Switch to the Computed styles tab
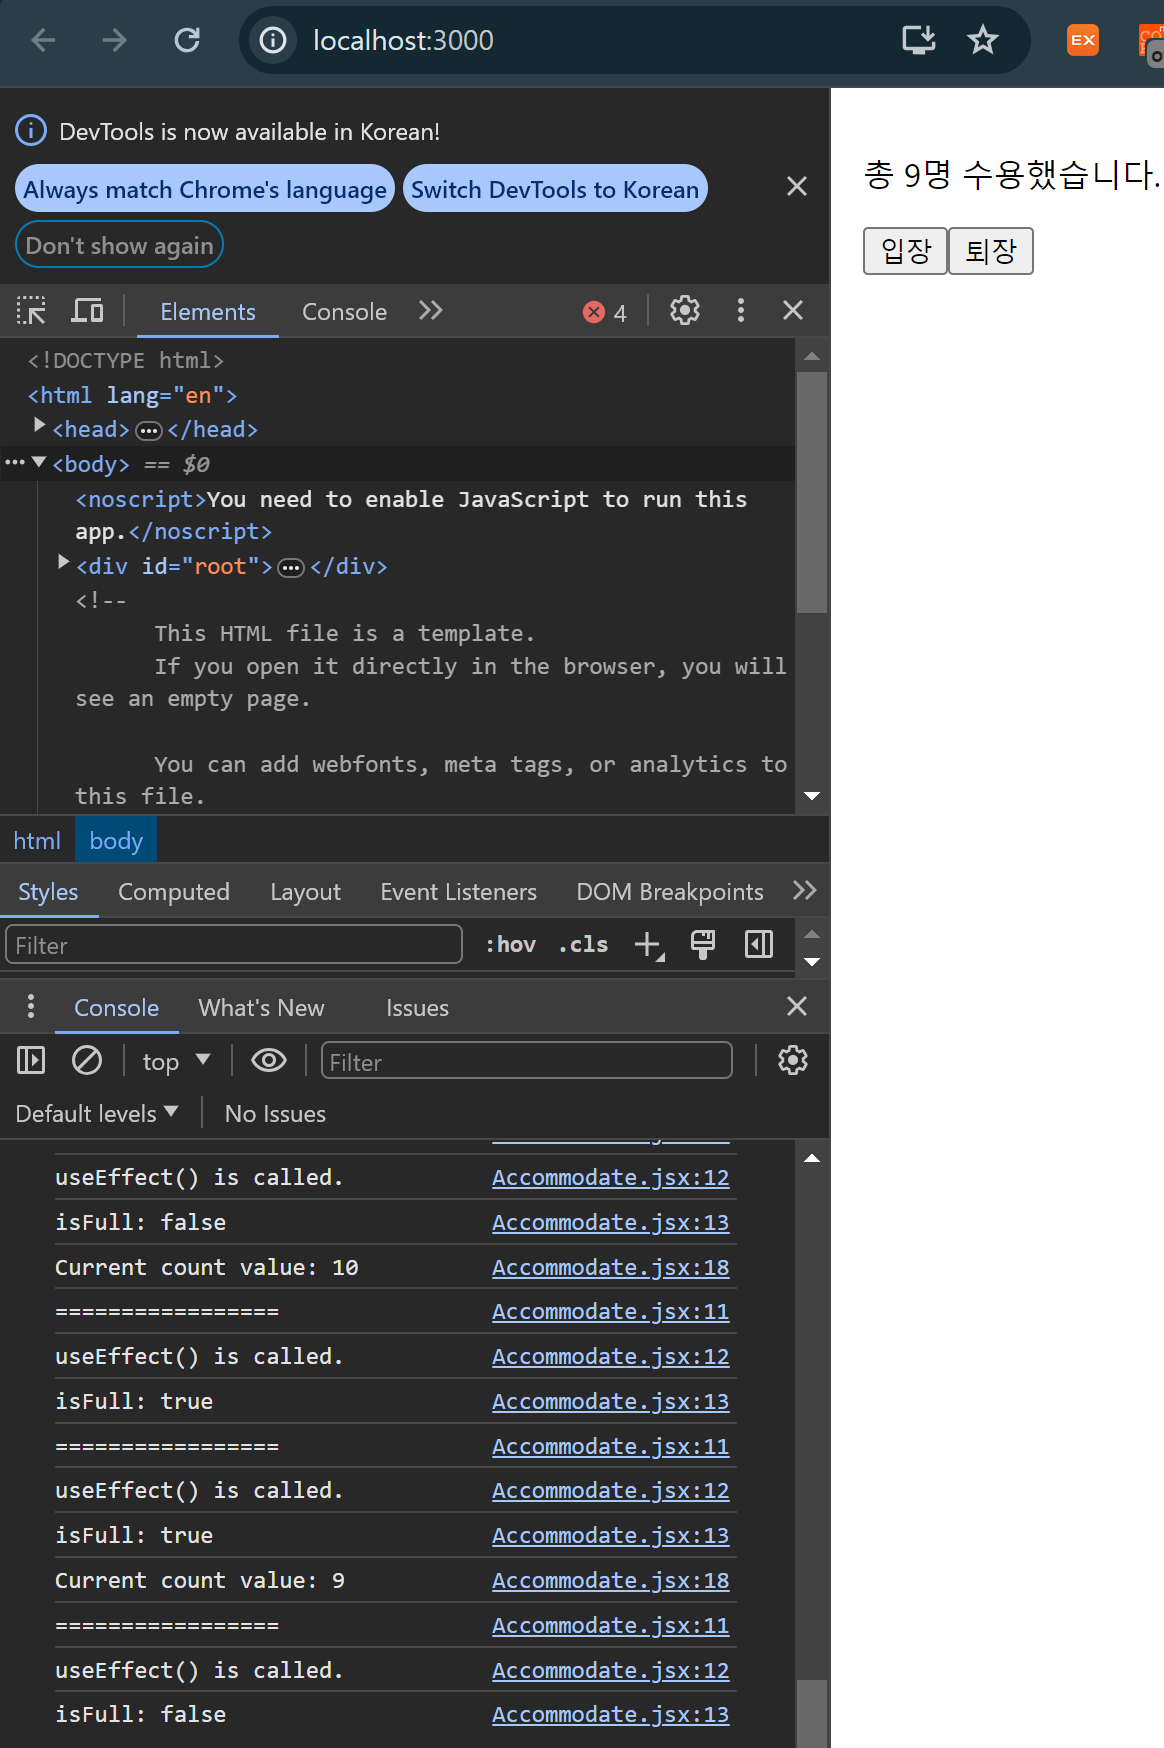The width and height of the screenshot is (1164, 1748). [x=174, y=892]
